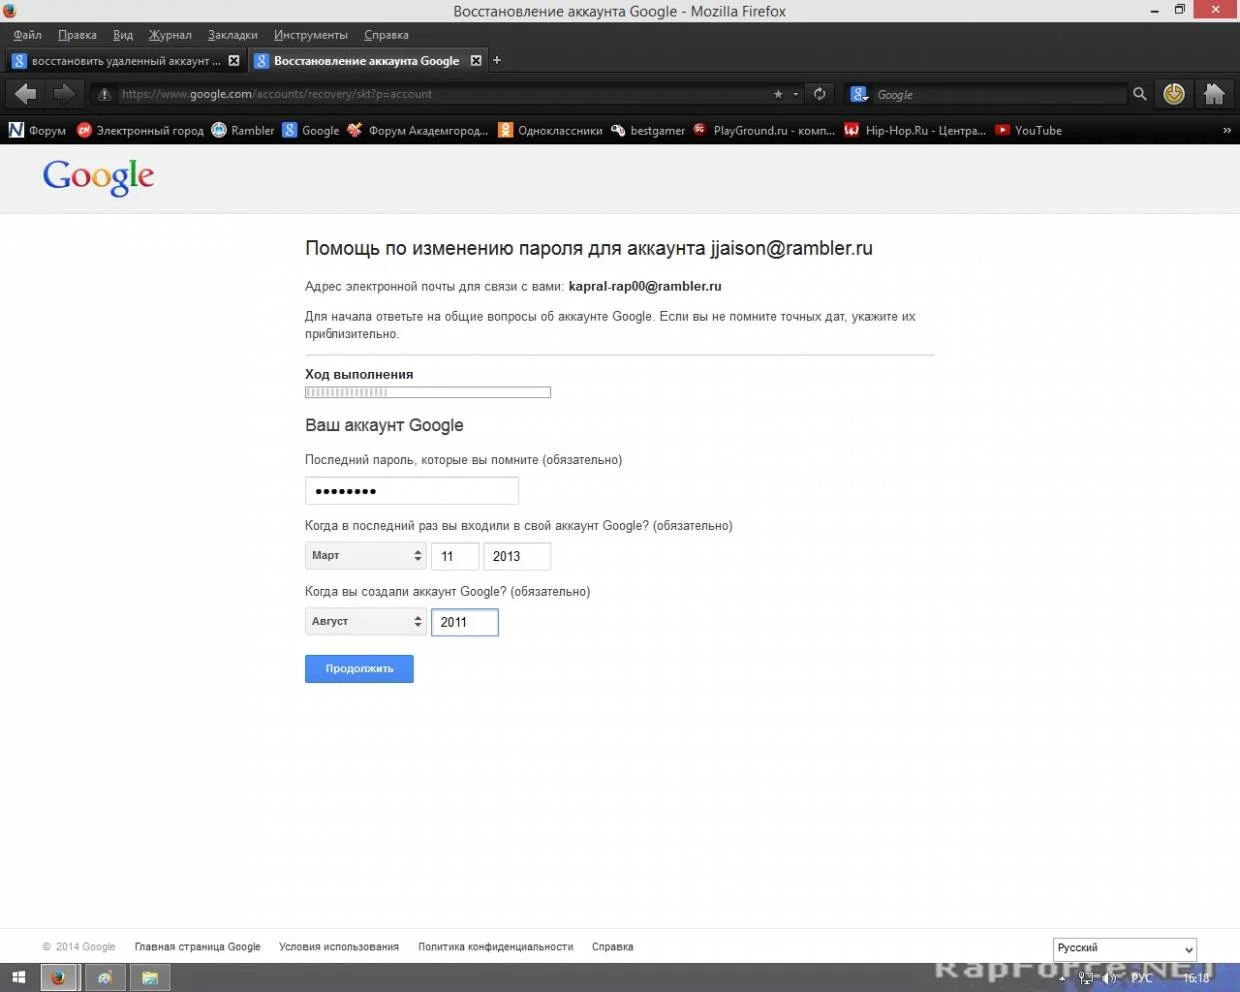
Task: Open the Одноклассники bookmark
Action: point(550,130)
